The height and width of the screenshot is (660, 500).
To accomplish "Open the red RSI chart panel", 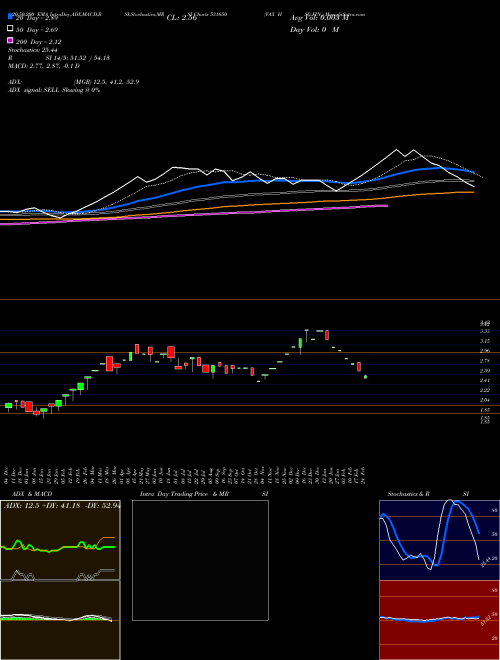I will [439, 620].
